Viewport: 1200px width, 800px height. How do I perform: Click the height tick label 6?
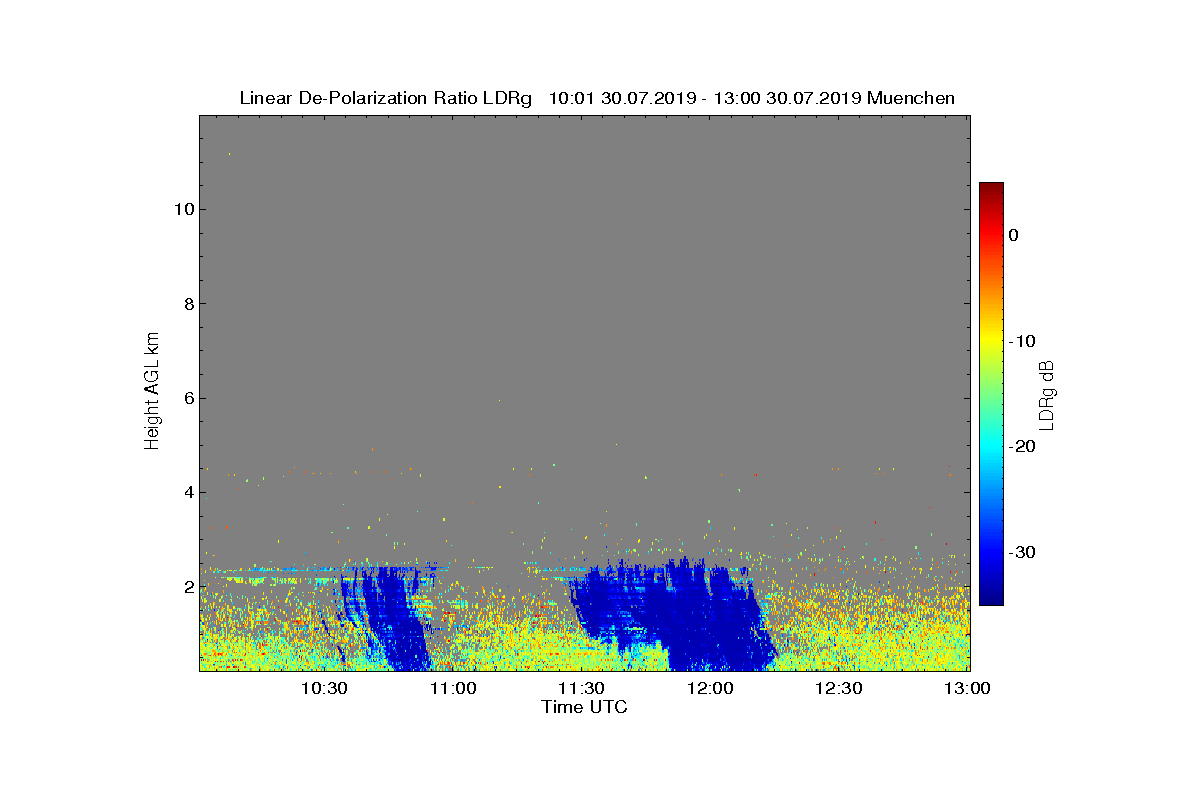188,398
